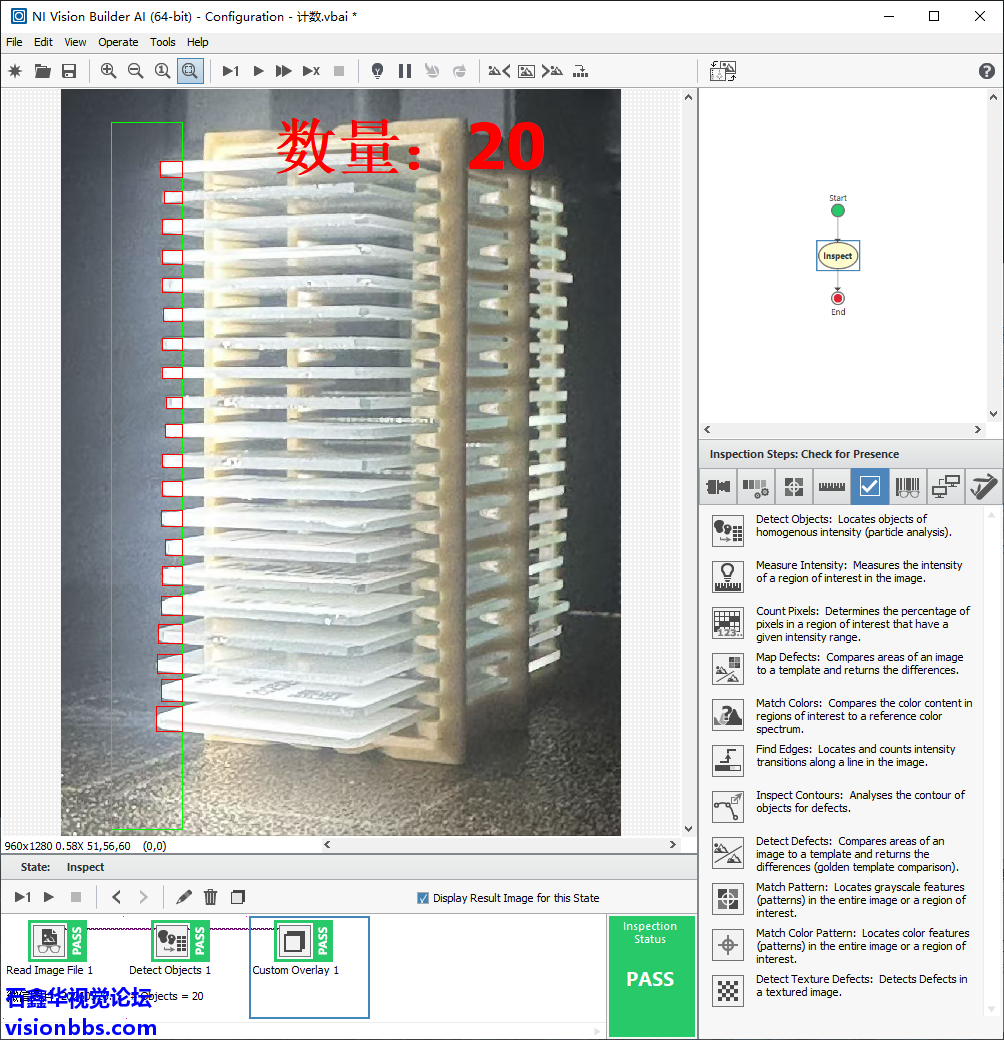Screen dimensions: 1004x1040
Task: Select the Communicate network computers tab
Action: (x=946, y=487)
